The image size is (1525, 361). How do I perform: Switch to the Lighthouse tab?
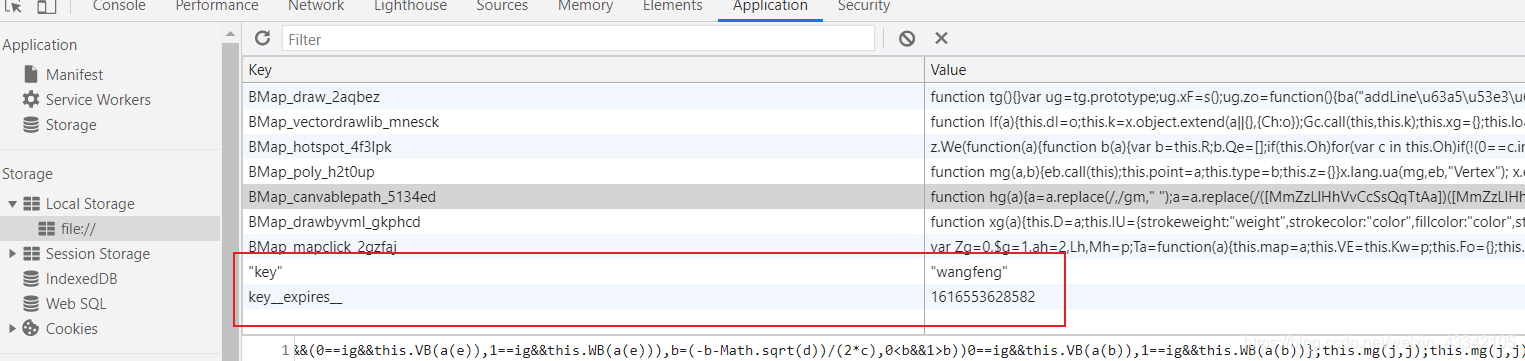pyautogui.click(x=410, y=7)
